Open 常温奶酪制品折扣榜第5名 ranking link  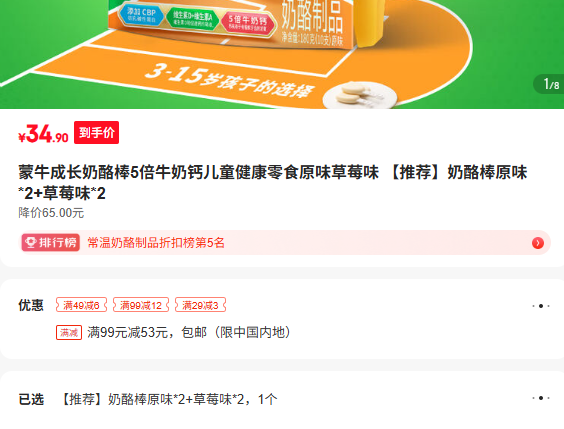tap(156, 243)
